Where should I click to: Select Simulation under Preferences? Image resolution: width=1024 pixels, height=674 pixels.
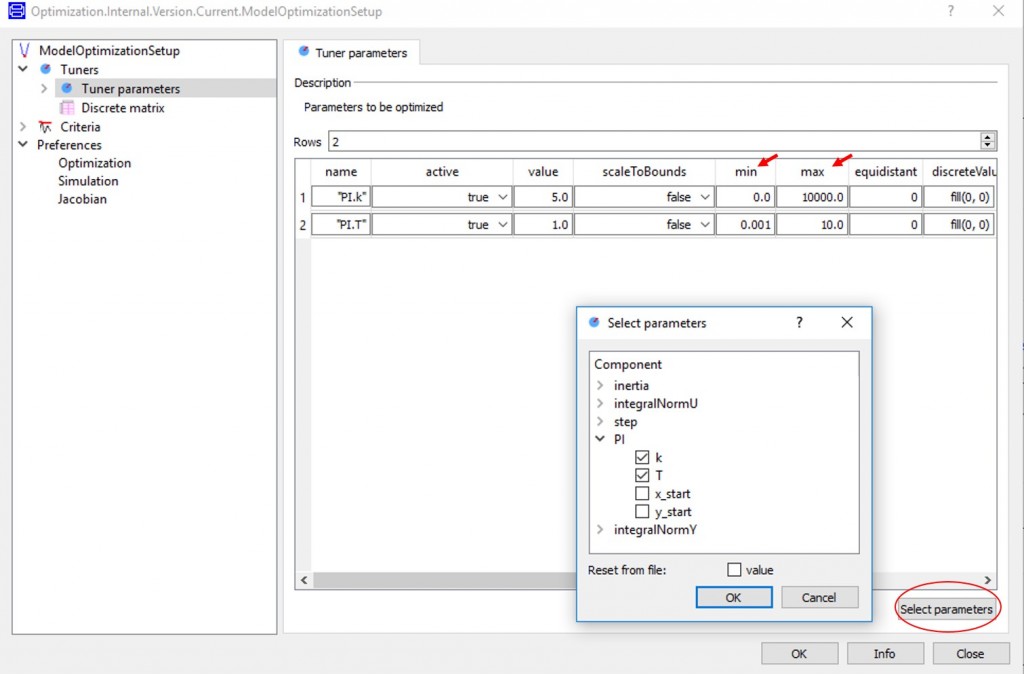(x=88, y=181)
